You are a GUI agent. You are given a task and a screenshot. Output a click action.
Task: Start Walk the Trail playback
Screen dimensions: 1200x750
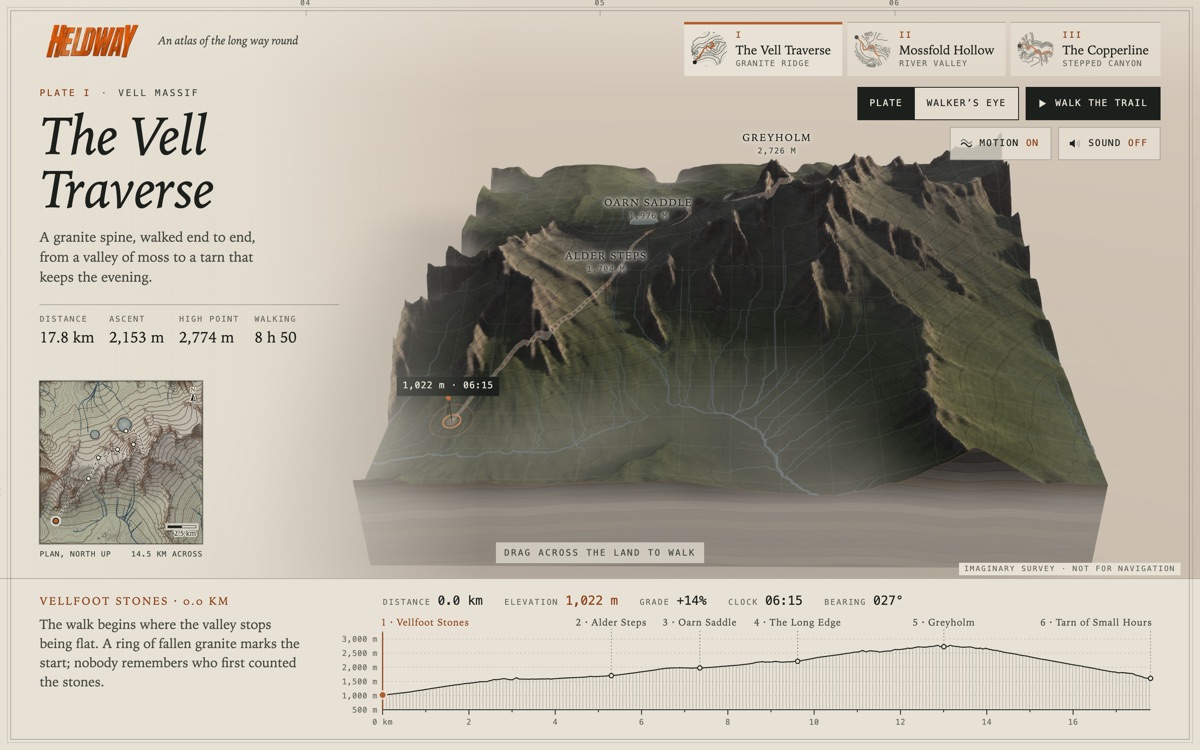pos(1093,103)
